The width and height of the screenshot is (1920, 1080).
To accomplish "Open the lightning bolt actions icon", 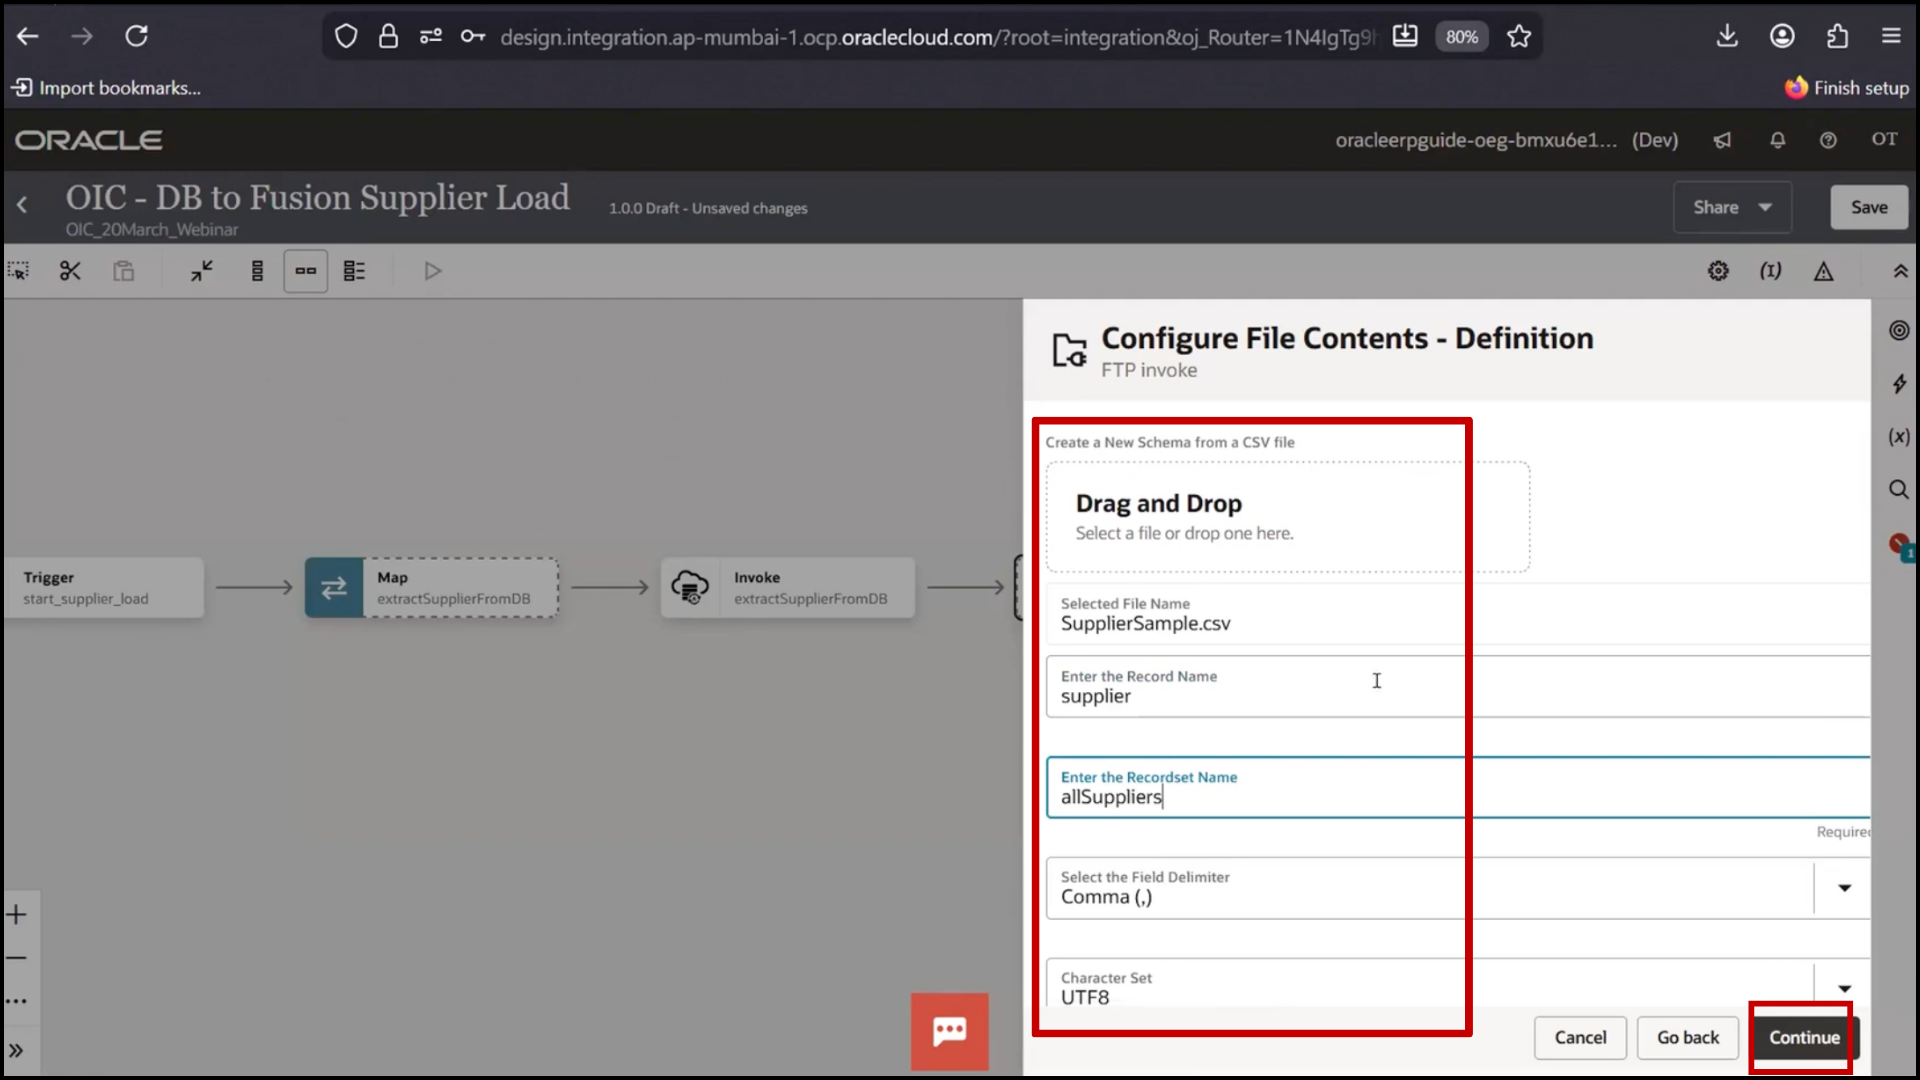I will [1899, 384].
